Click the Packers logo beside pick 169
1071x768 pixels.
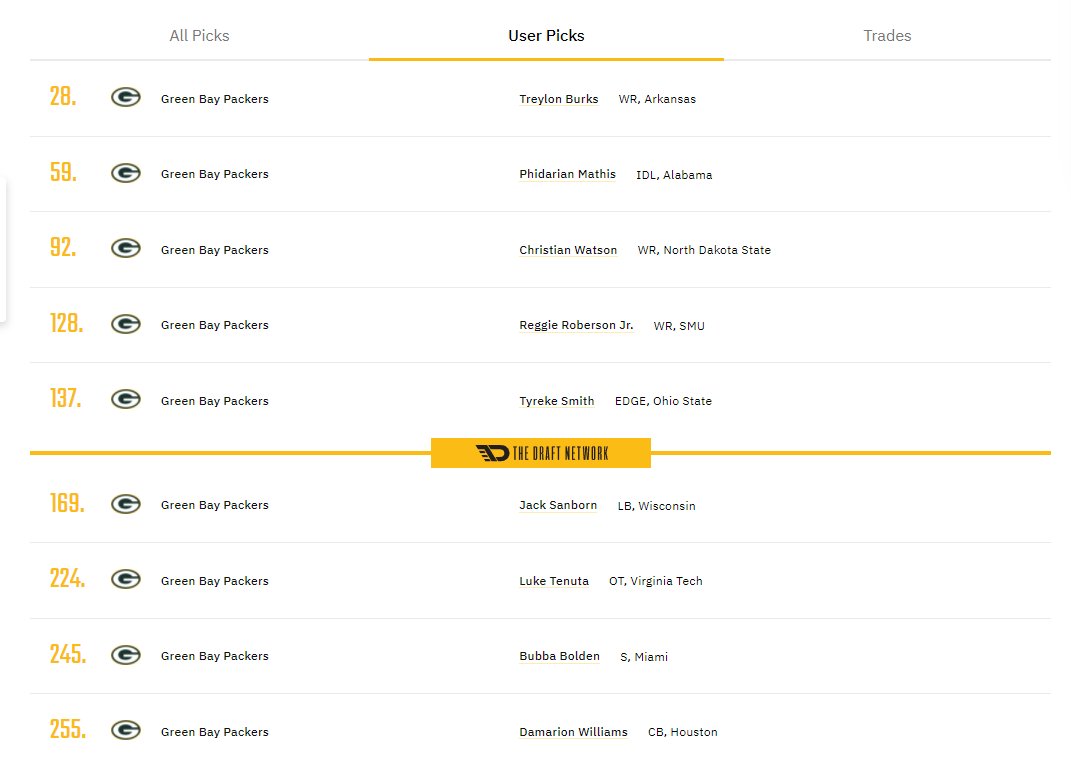126,504
